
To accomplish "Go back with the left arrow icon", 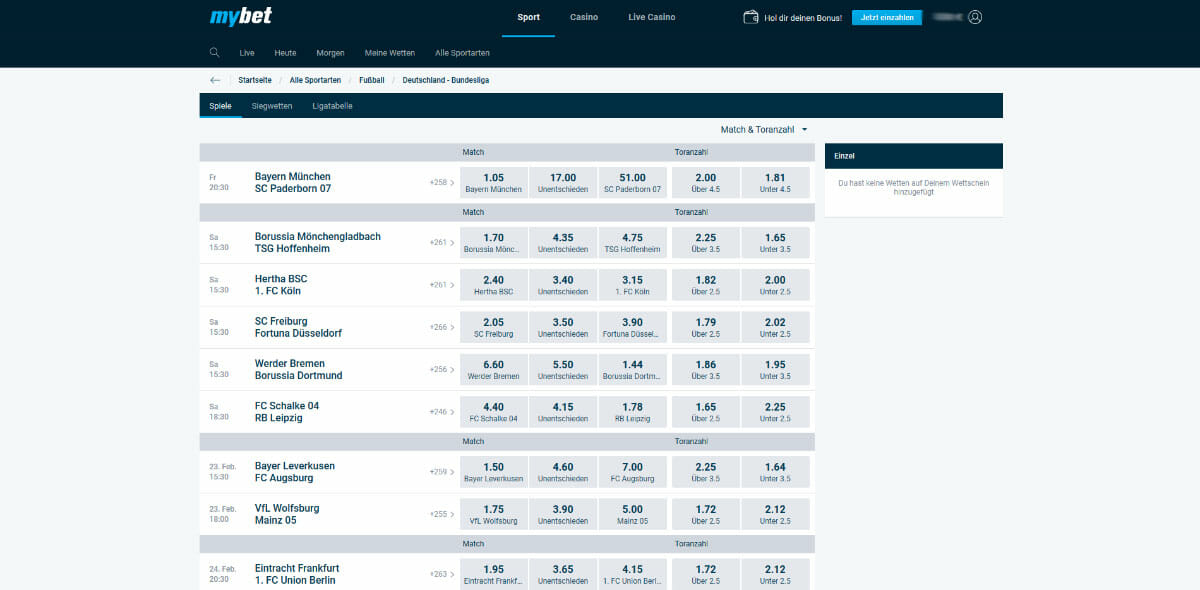I will click(x=215, y=80).
